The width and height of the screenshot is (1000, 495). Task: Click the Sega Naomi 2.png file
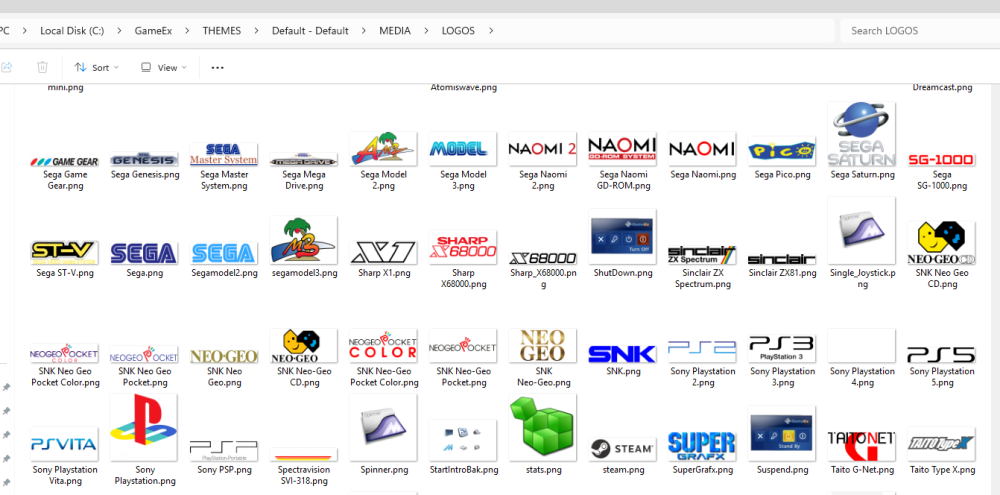click(543, 149)
